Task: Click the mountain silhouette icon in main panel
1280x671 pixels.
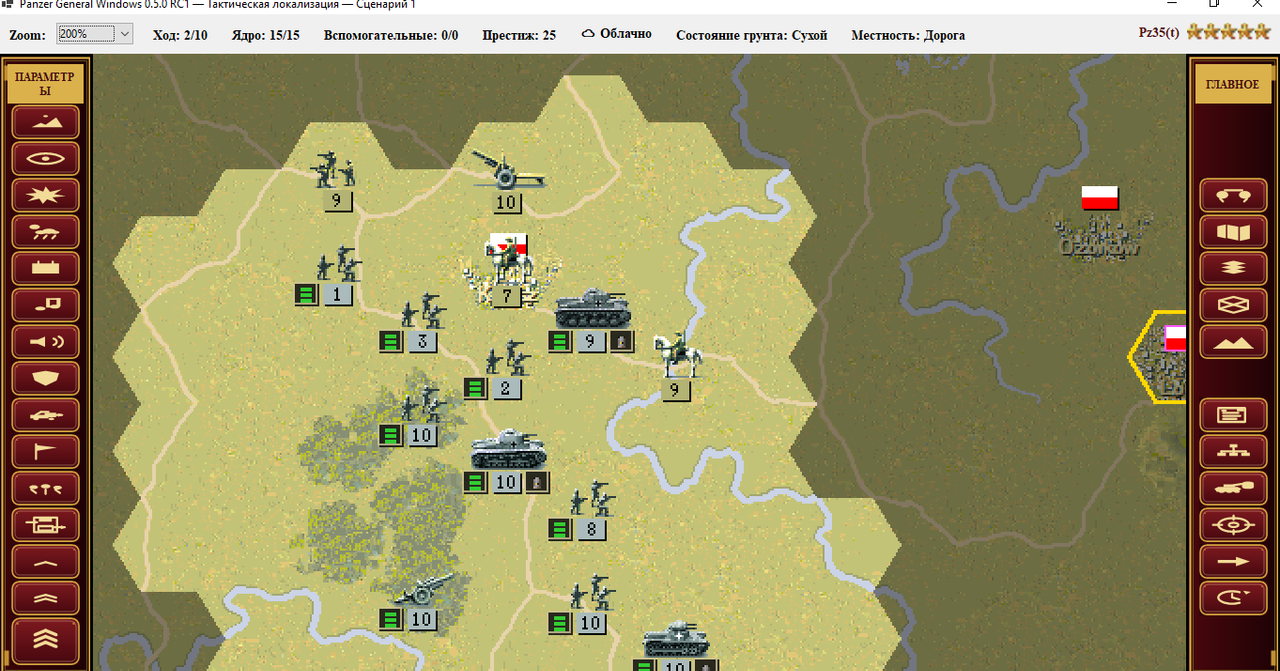Action: pos(1232,342)
